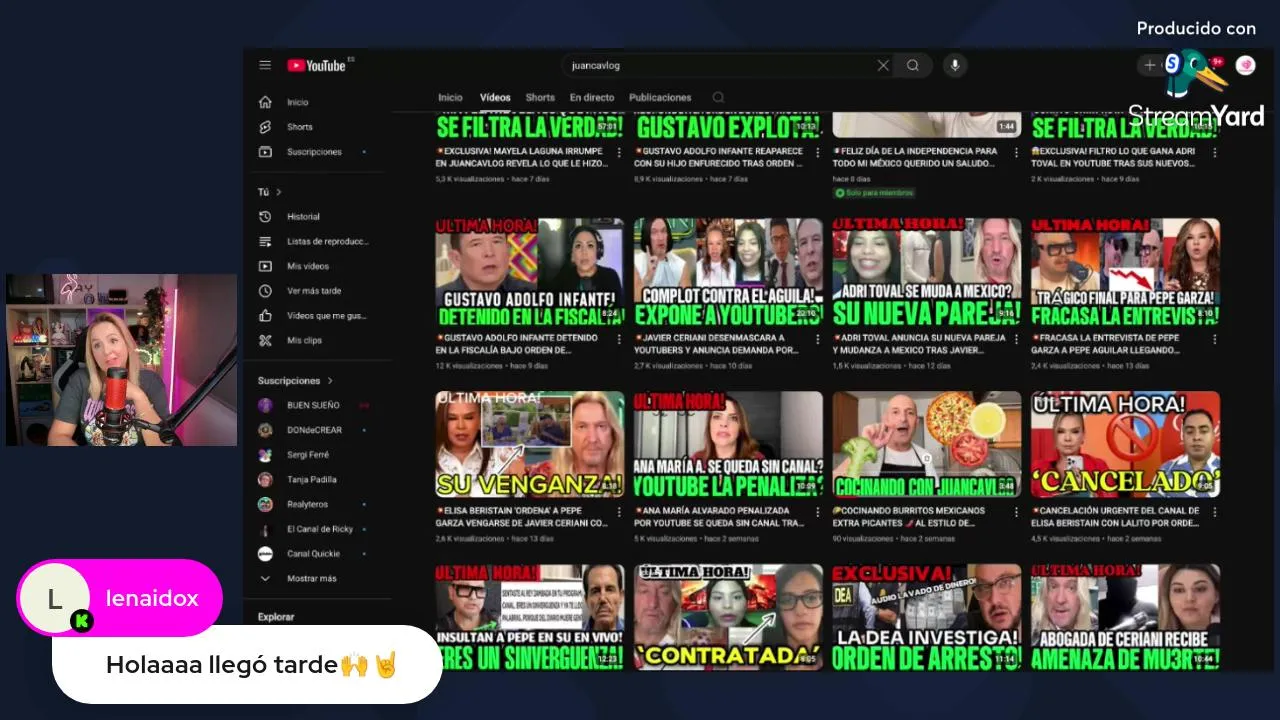Play La DEA investiga thumbnail
The image size is (1280, 720).
(x=927, y=617)
